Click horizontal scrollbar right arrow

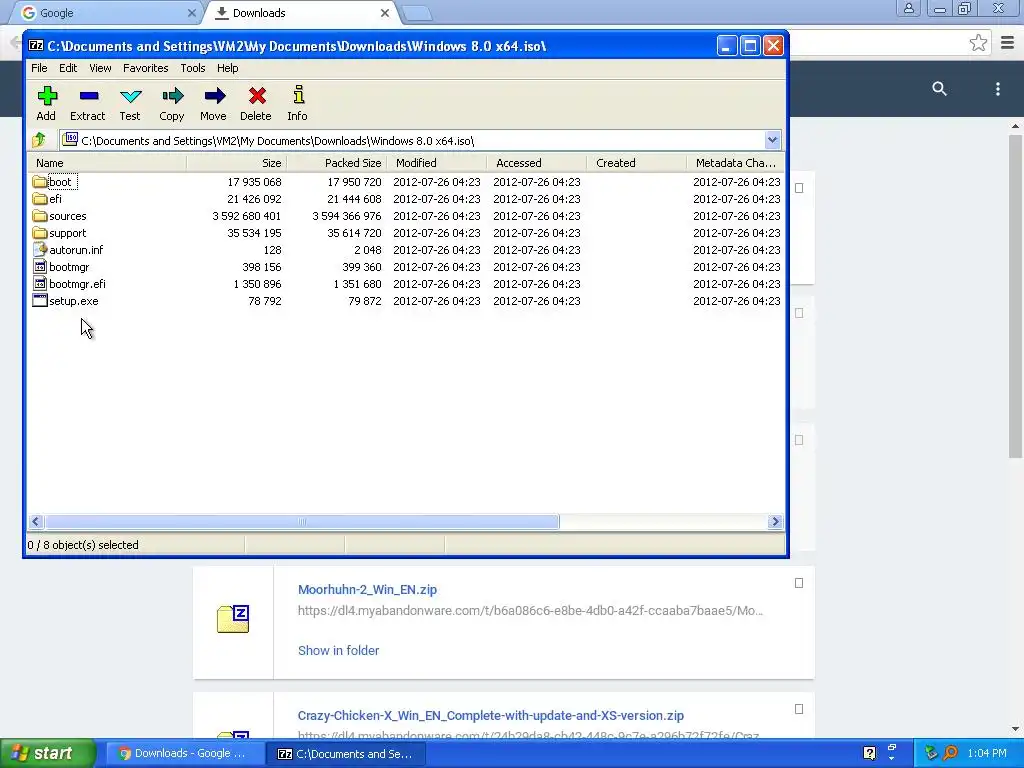click(x=775, y=521)
